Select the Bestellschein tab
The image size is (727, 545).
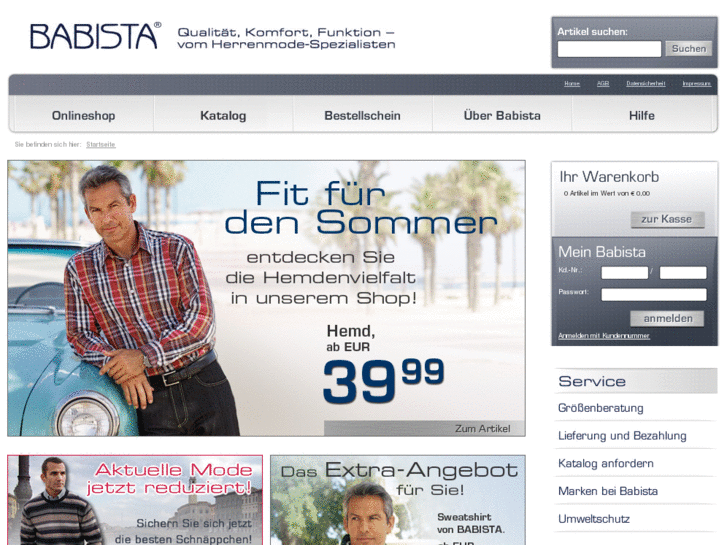(x=363, y=115)
